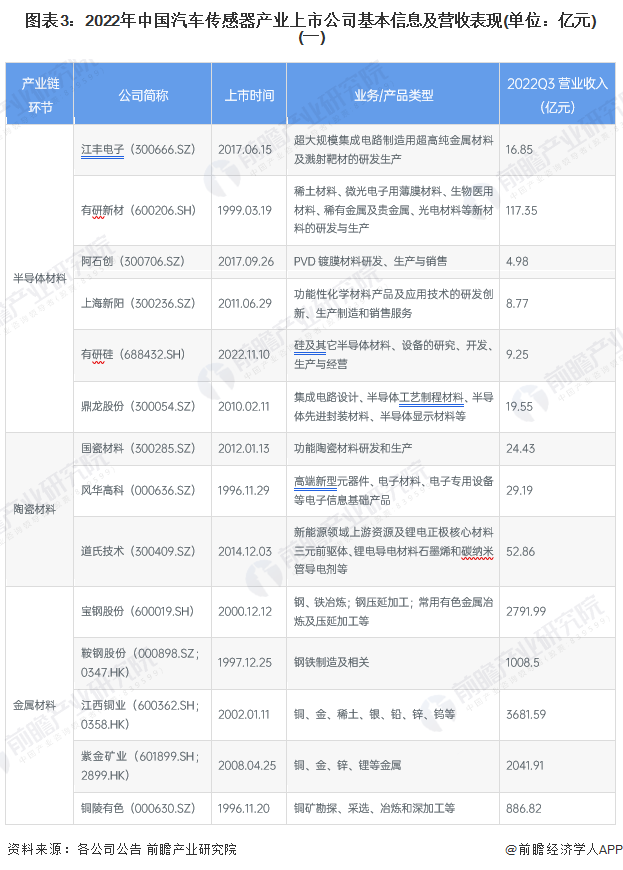Click the @前瞻经济学人APP credit

point(564,849)
